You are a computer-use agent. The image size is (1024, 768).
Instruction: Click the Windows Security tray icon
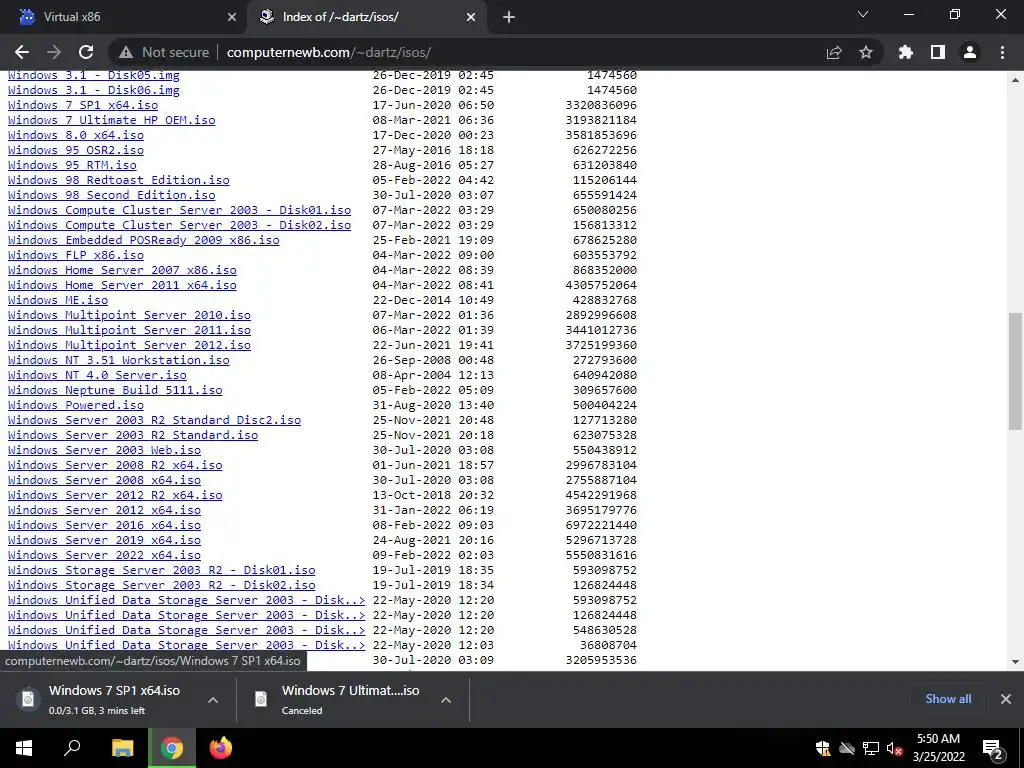(823, 748)
